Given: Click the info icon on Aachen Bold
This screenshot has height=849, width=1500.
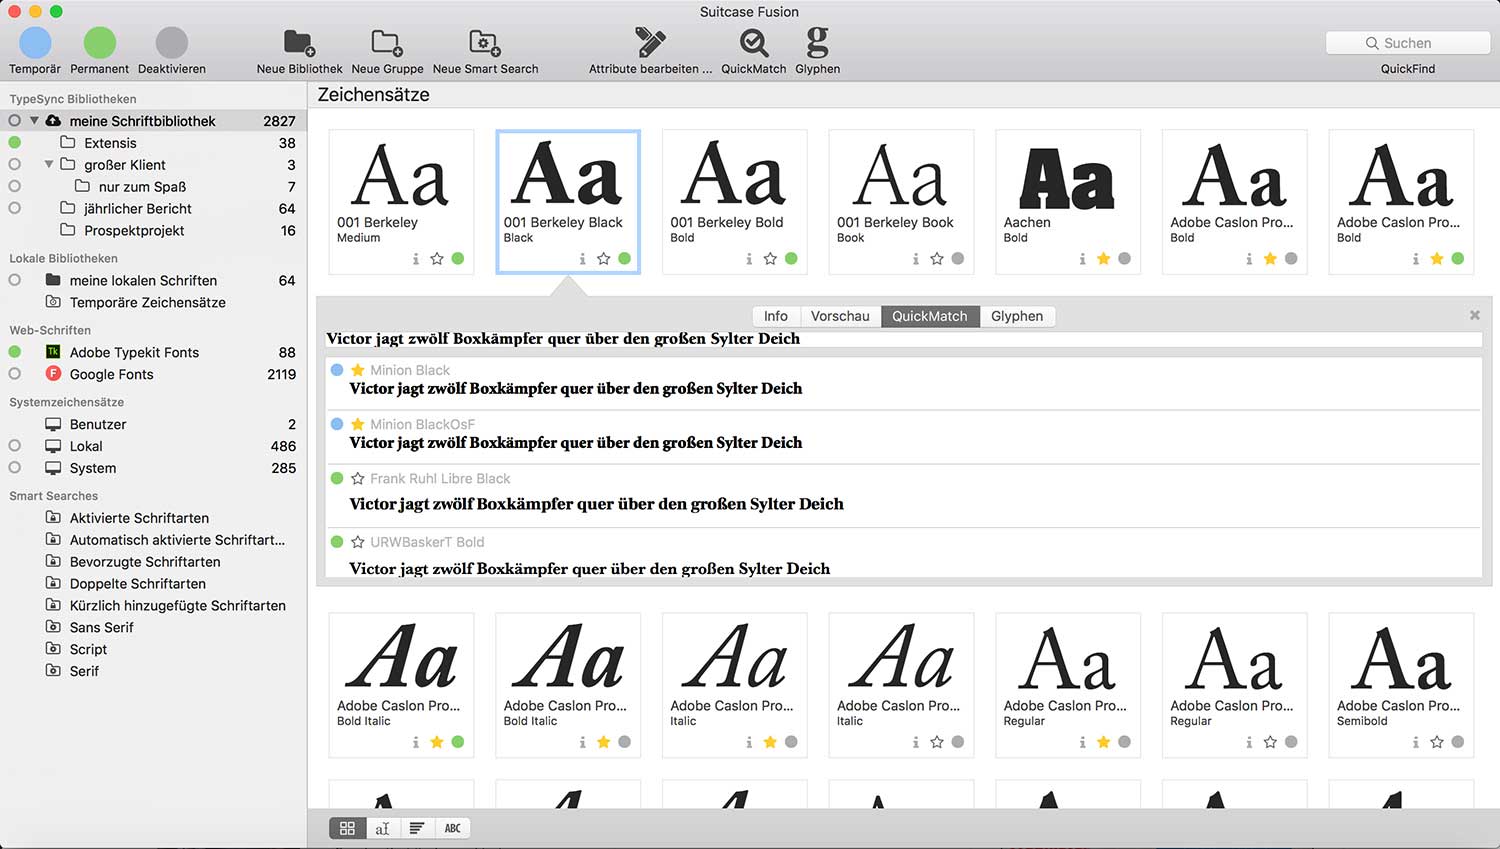Looking at the screenshot, I should [x=1082, y=259].
